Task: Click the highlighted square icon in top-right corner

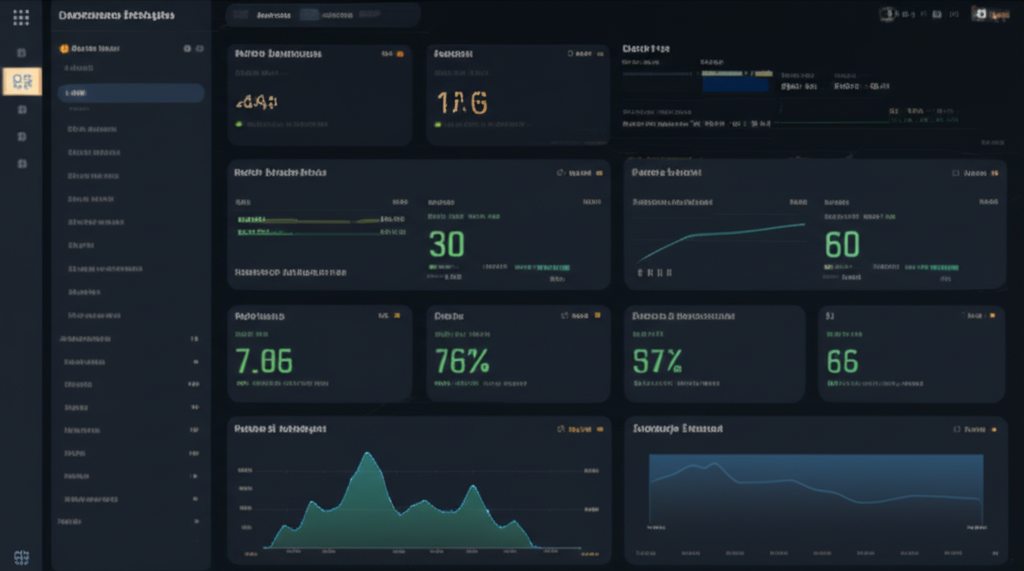Action: point(979,15)
